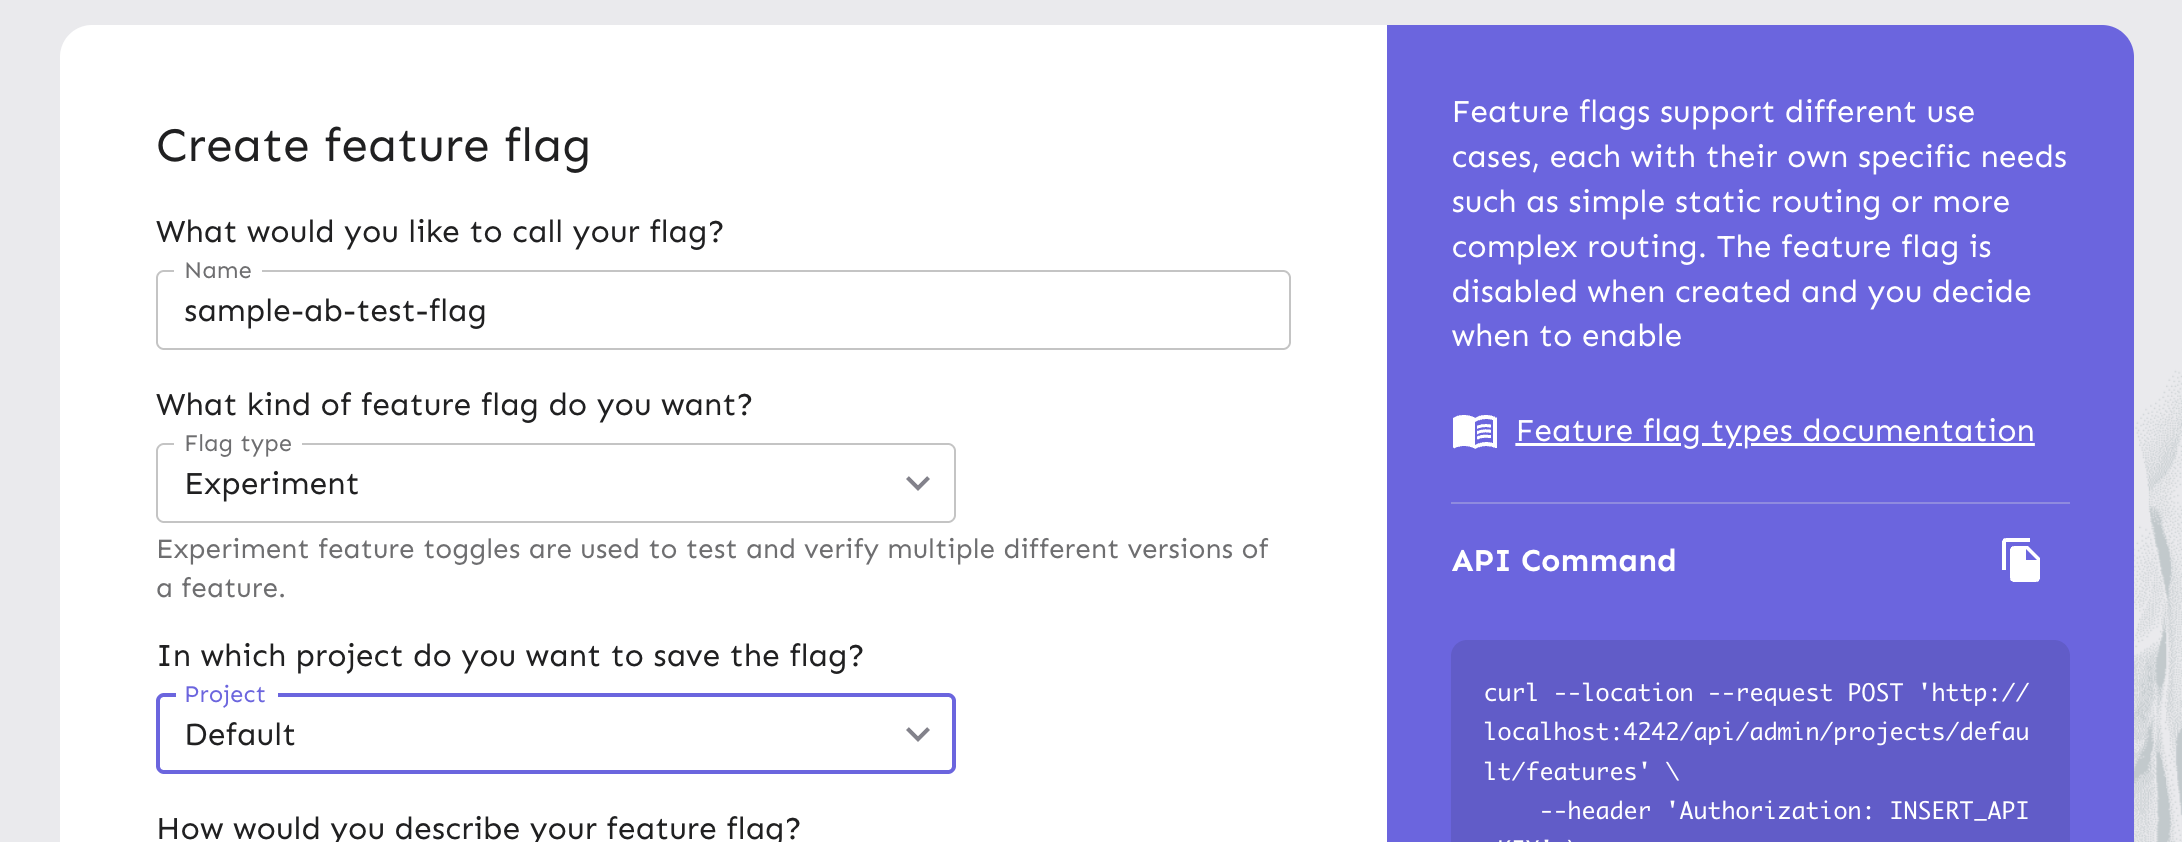Viewport: 2182px width, 842px height.
Task: Click the Name field containing sample-ab-test-flag
Action: (722, 312)
